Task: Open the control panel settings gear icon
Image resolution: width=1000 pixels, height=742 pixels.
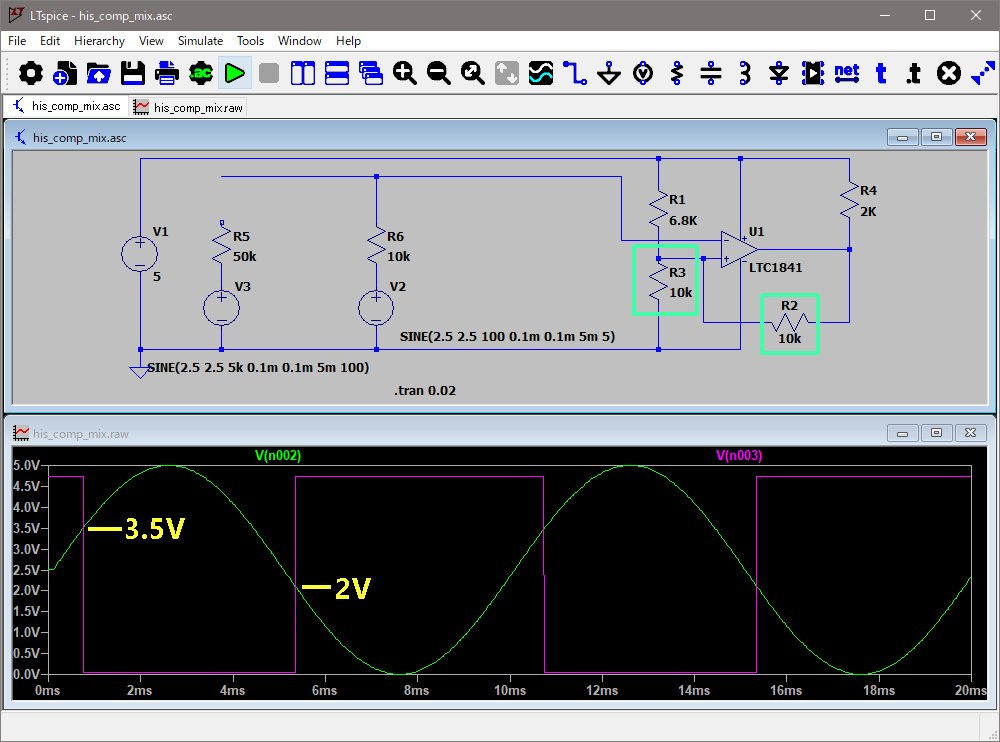Action: [x=31, y=73]
